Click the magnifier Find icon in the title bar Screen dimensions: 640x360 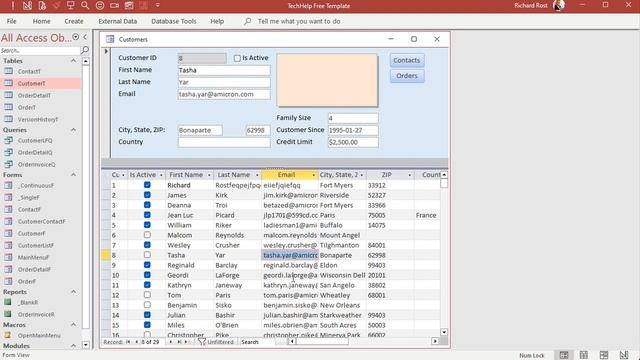(x=85, y=5)
